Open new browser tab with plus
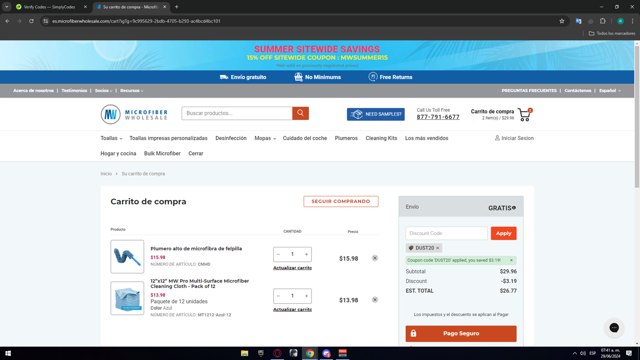 coord(176,7)
